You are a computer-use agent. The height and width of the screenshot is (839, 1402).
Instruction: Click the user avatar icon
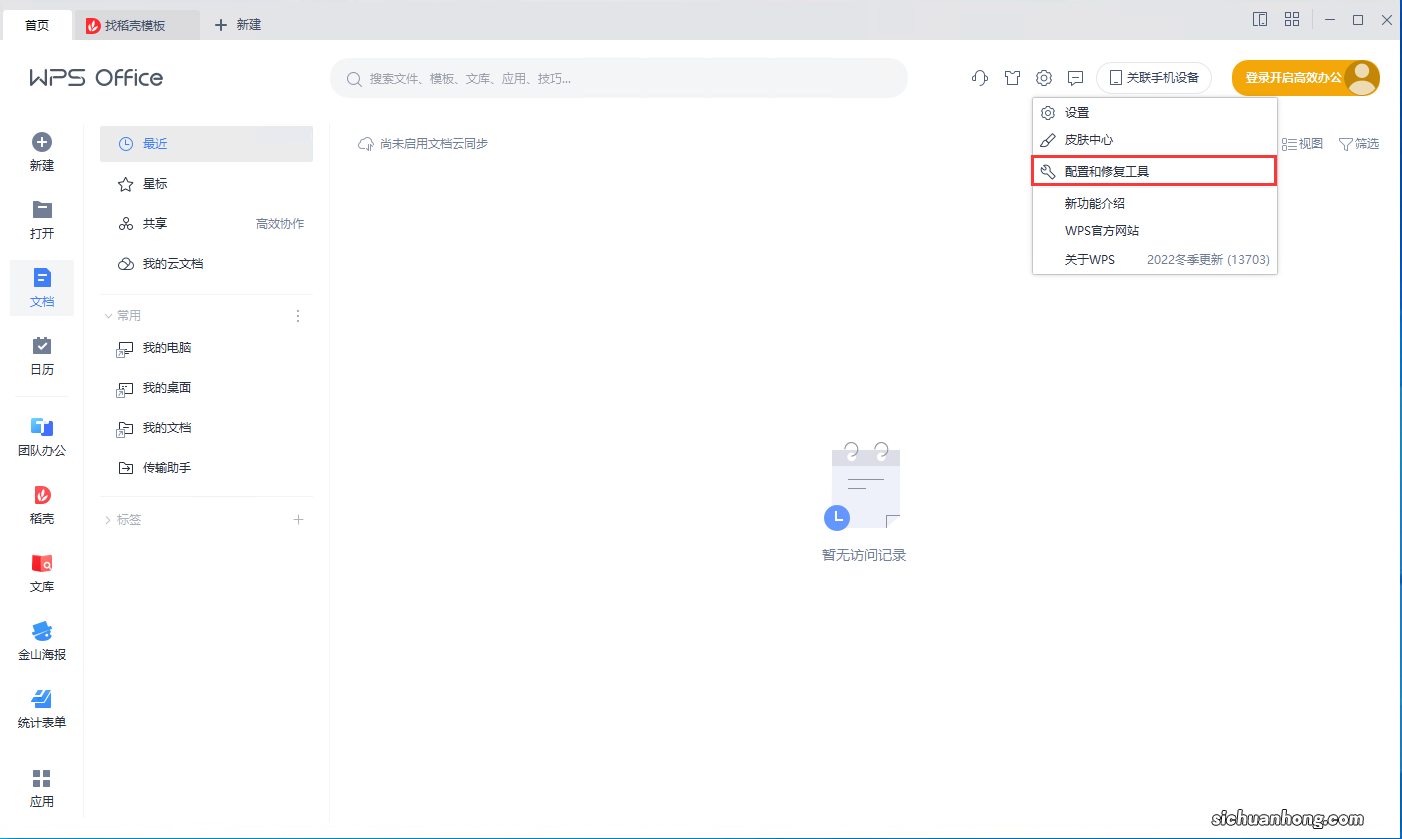[x=1362, y=78]
